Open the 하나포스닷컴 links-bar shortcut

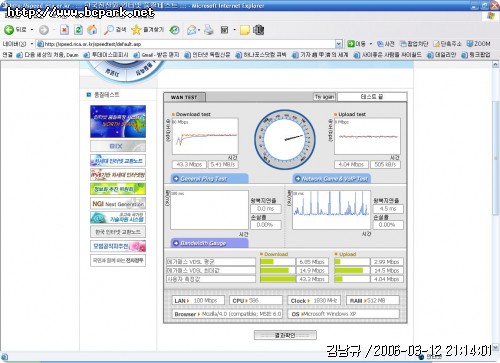point(261,55)
